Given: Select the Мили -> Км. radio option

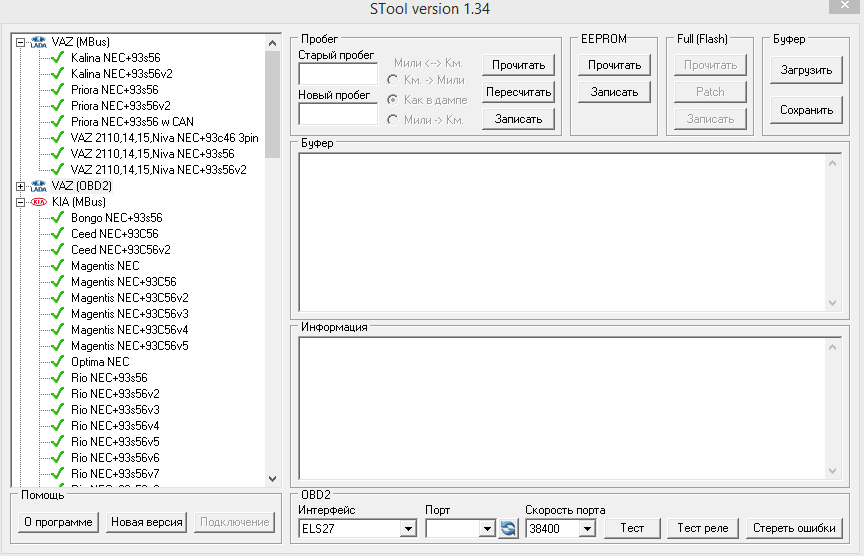Looking at the screenshot, I should 392,120.
